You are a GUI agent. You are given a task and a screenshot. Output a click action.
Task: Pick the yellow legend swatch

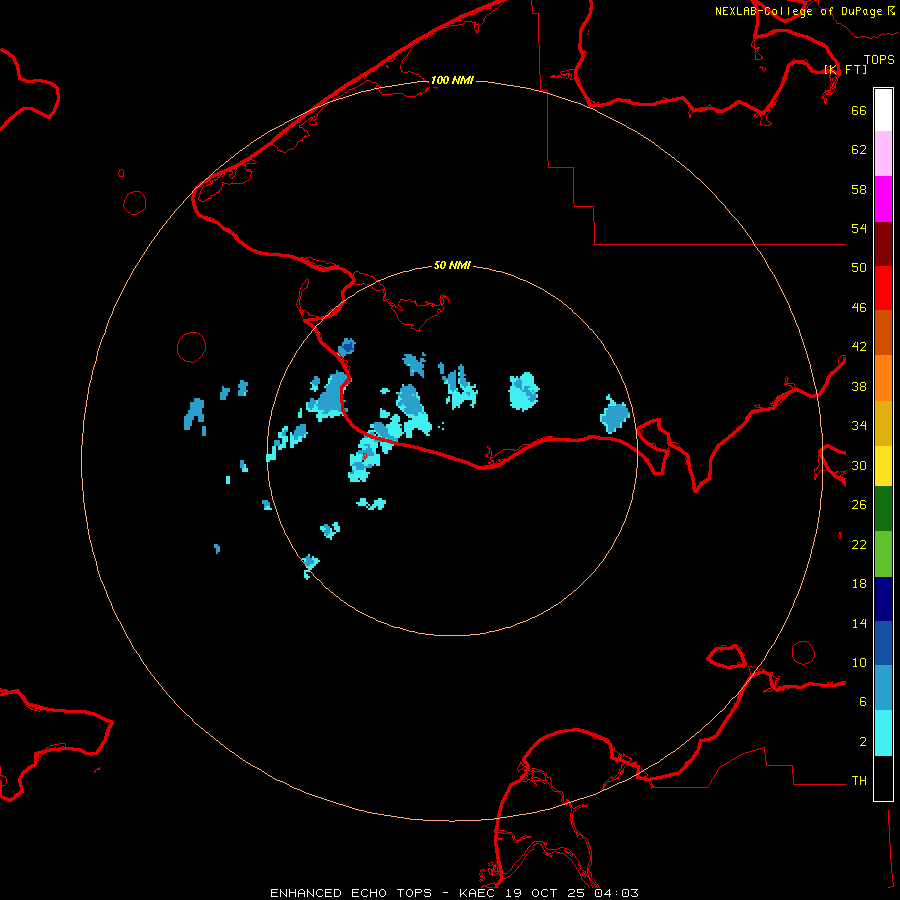click(883, 466)
